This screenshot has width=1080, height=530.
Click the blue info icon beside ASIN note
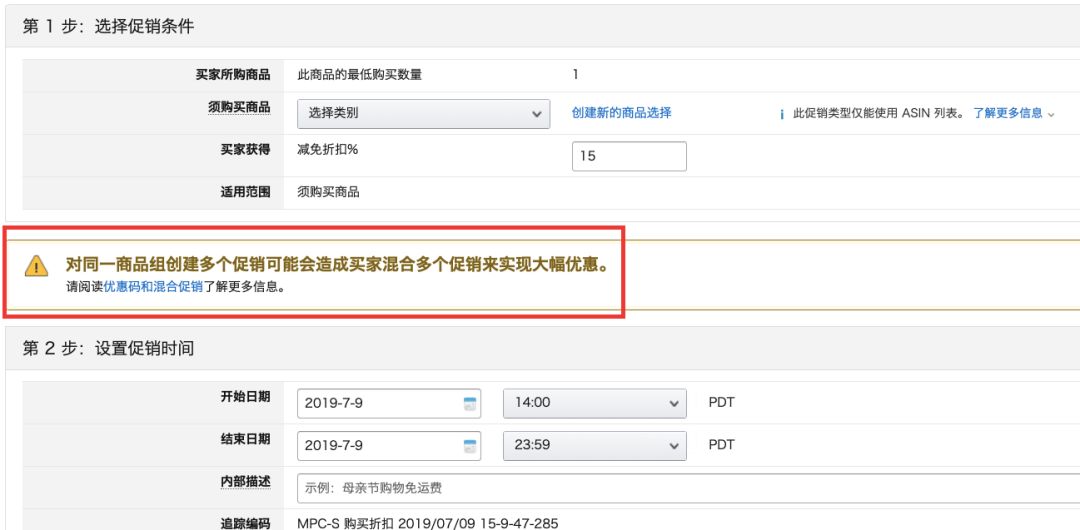click(x=781, y=114)
